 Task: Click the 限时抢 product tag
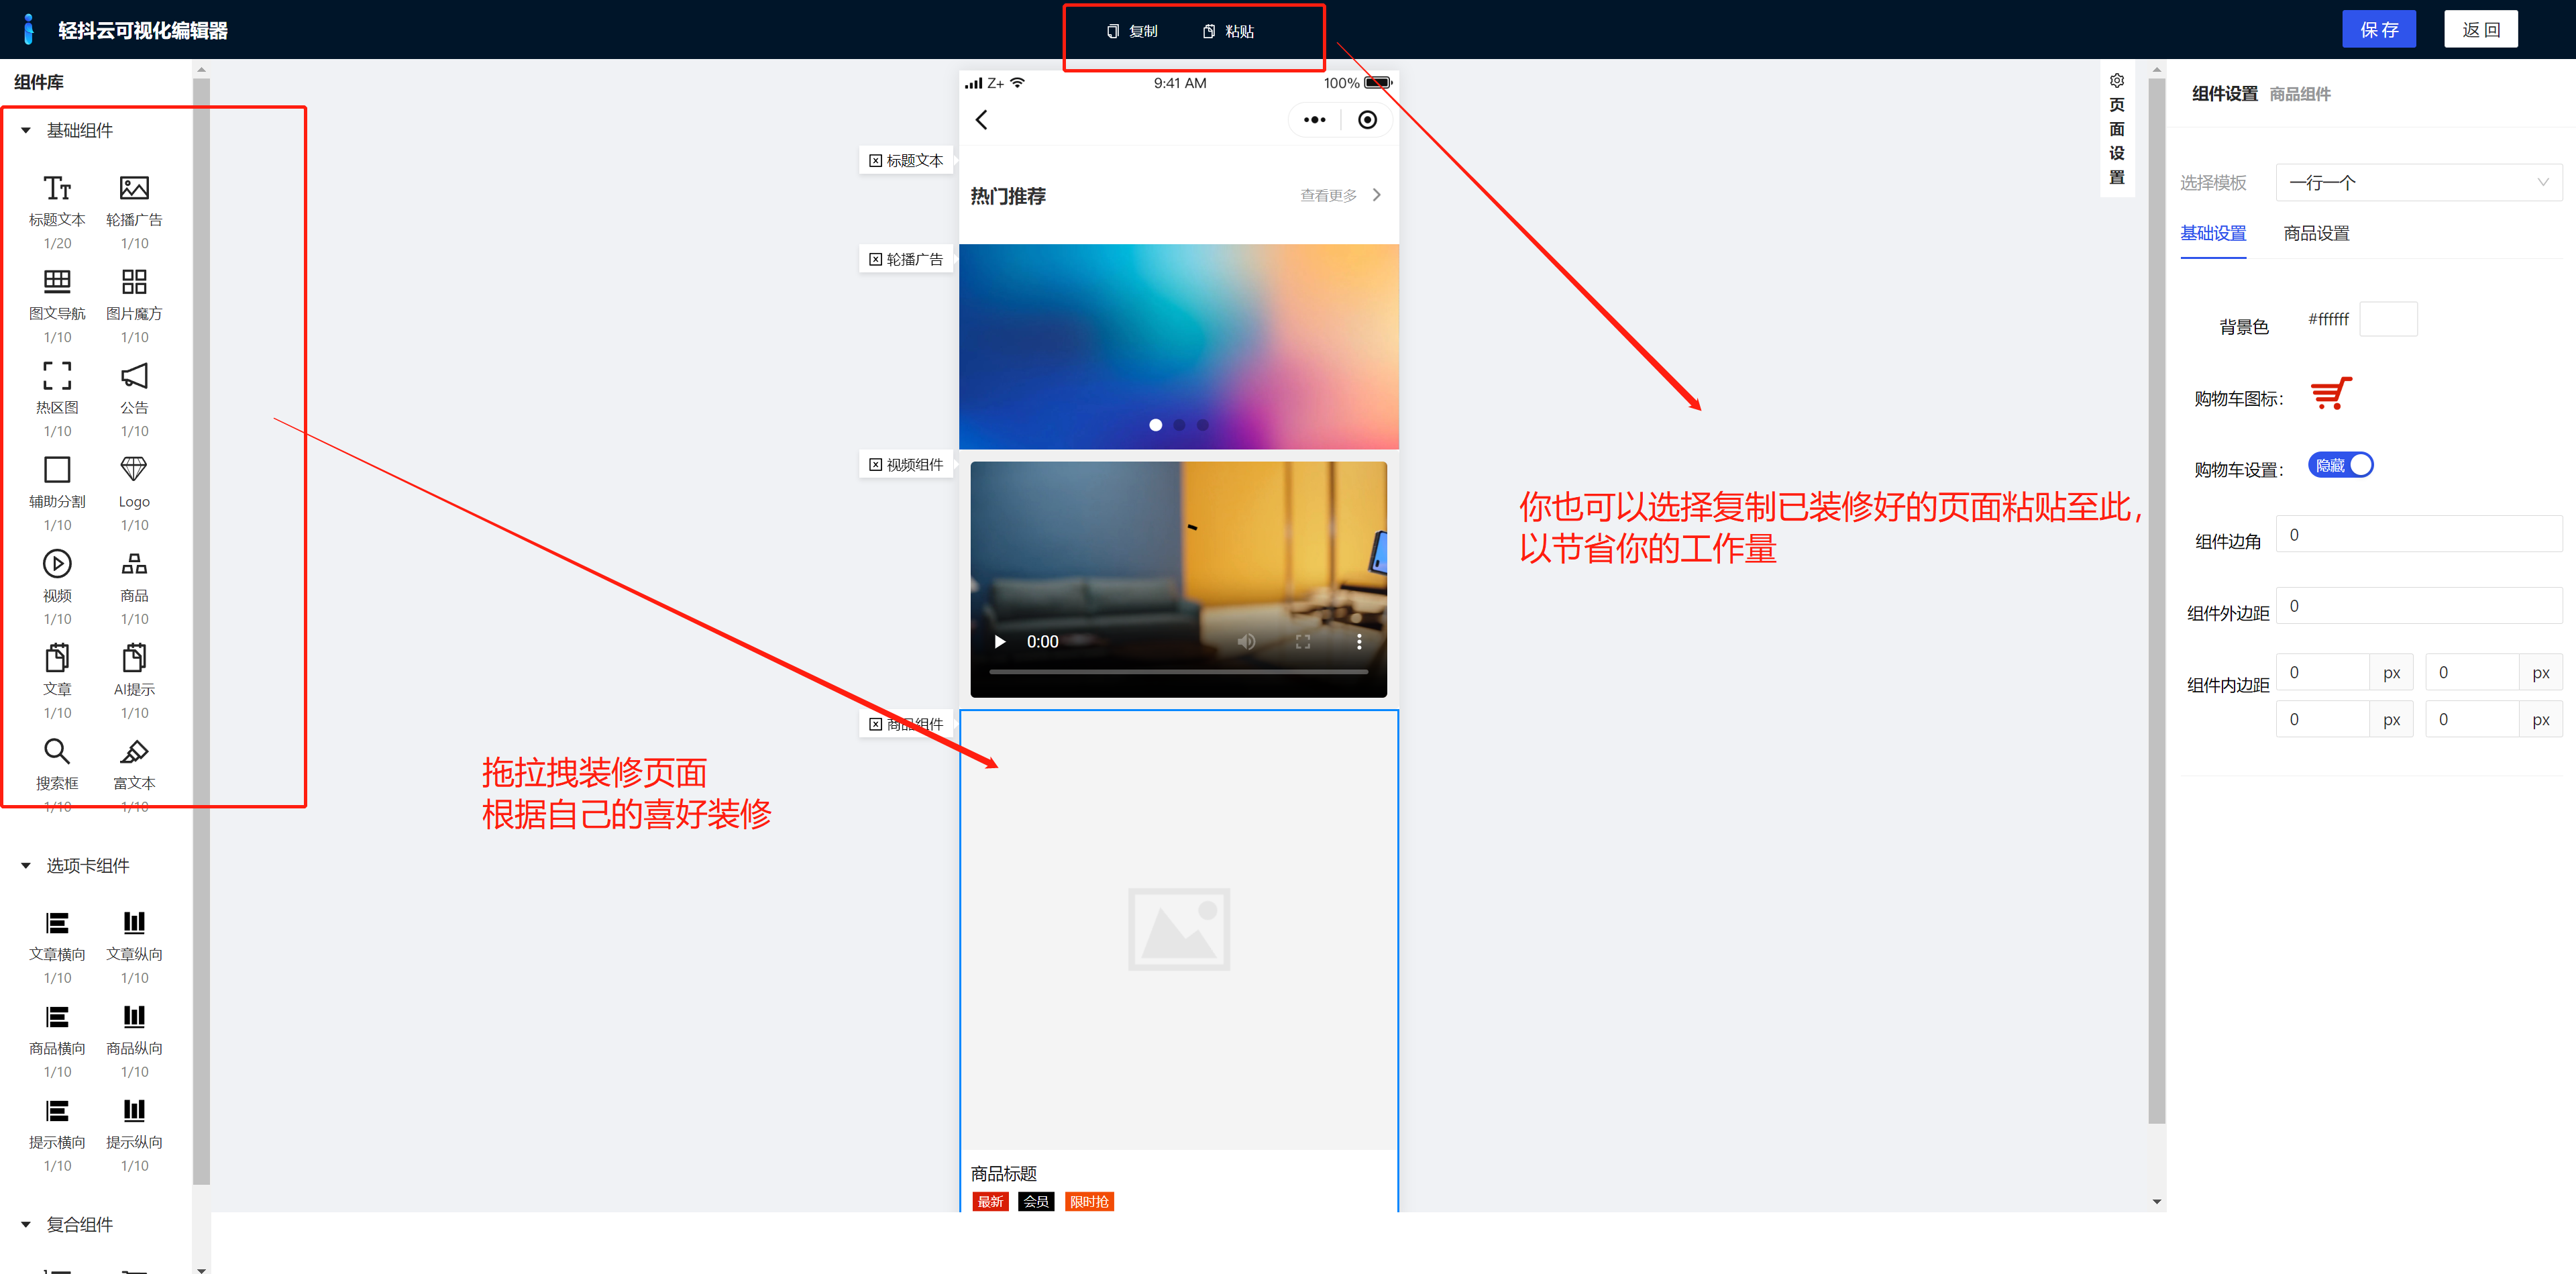1089,1201
